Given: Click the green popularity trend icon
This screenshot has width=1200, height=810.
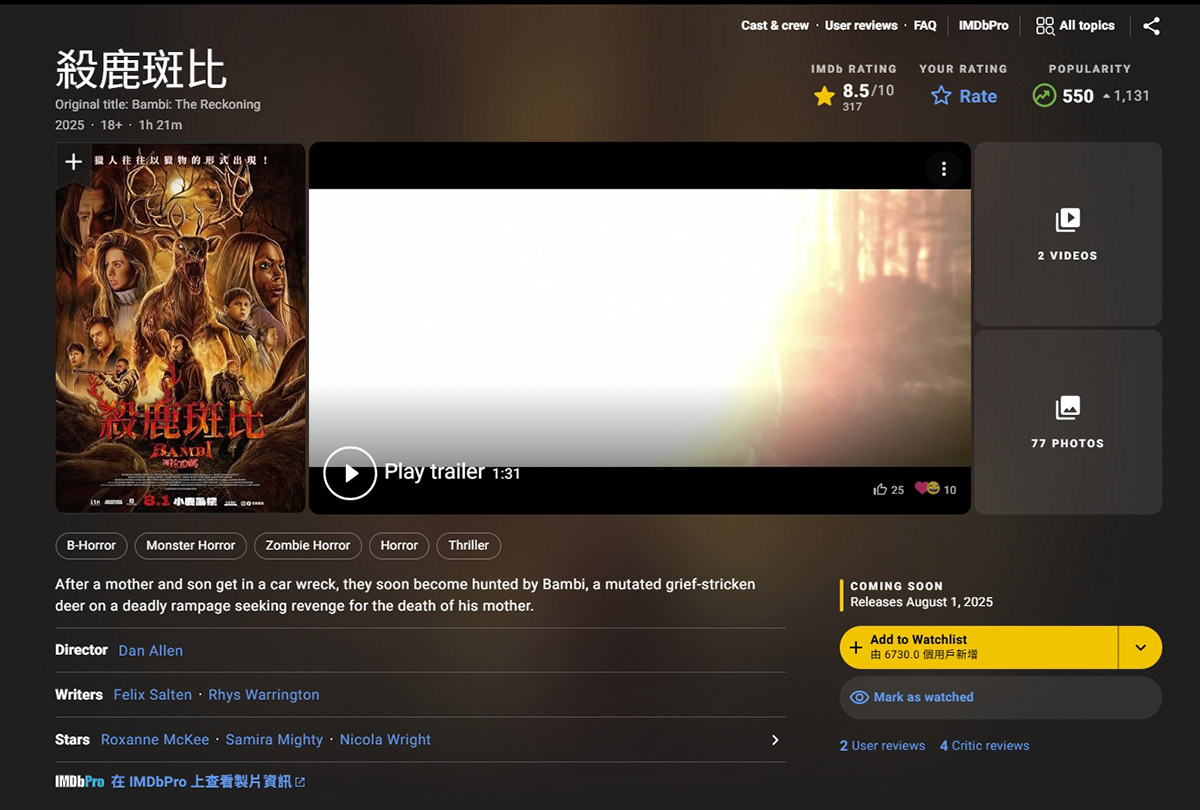Looking at the screenshot, I should tap(1044, 96).
